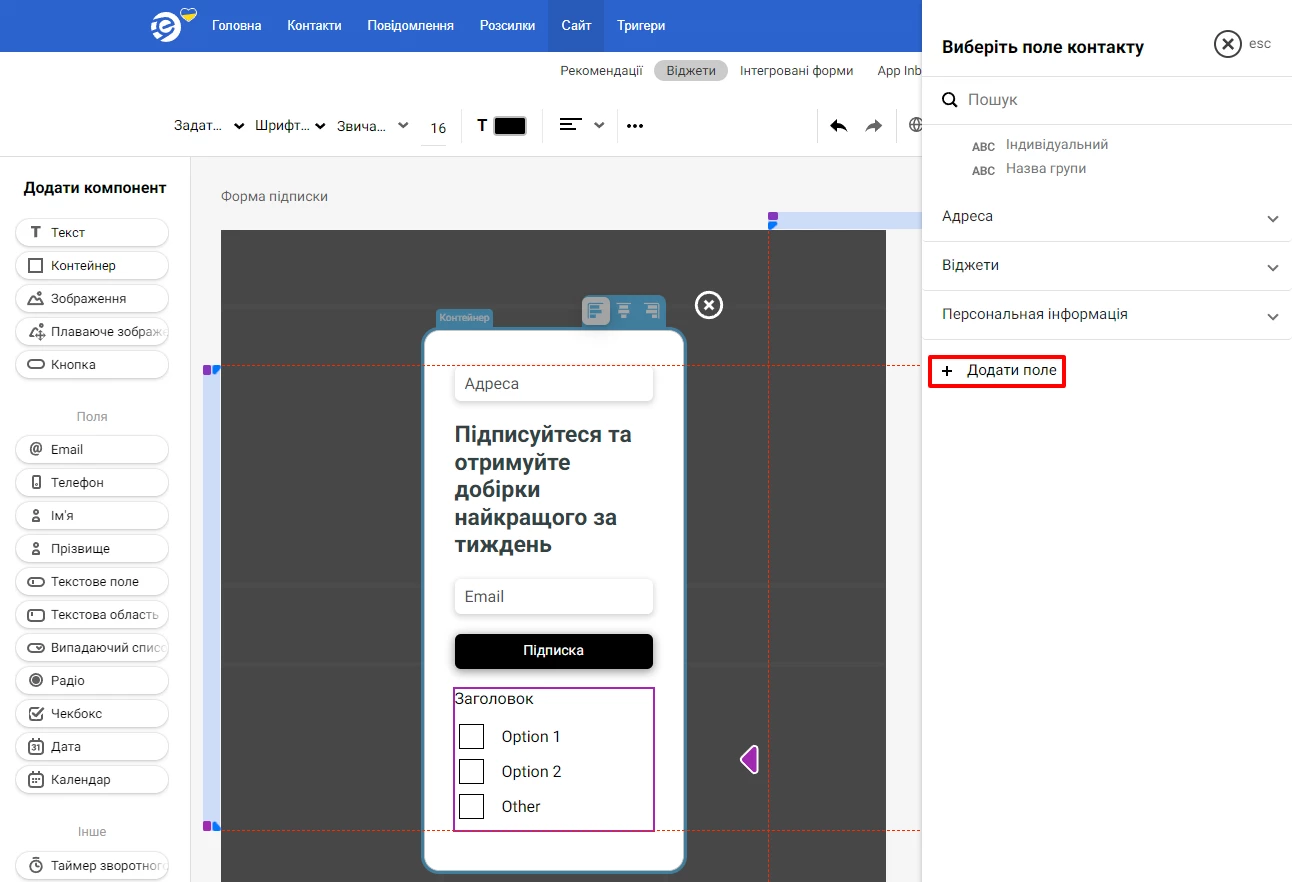Check the Option 1 checkbox
The width and height of the screenshot is (1292, 882).
click(x=471, y=736)
